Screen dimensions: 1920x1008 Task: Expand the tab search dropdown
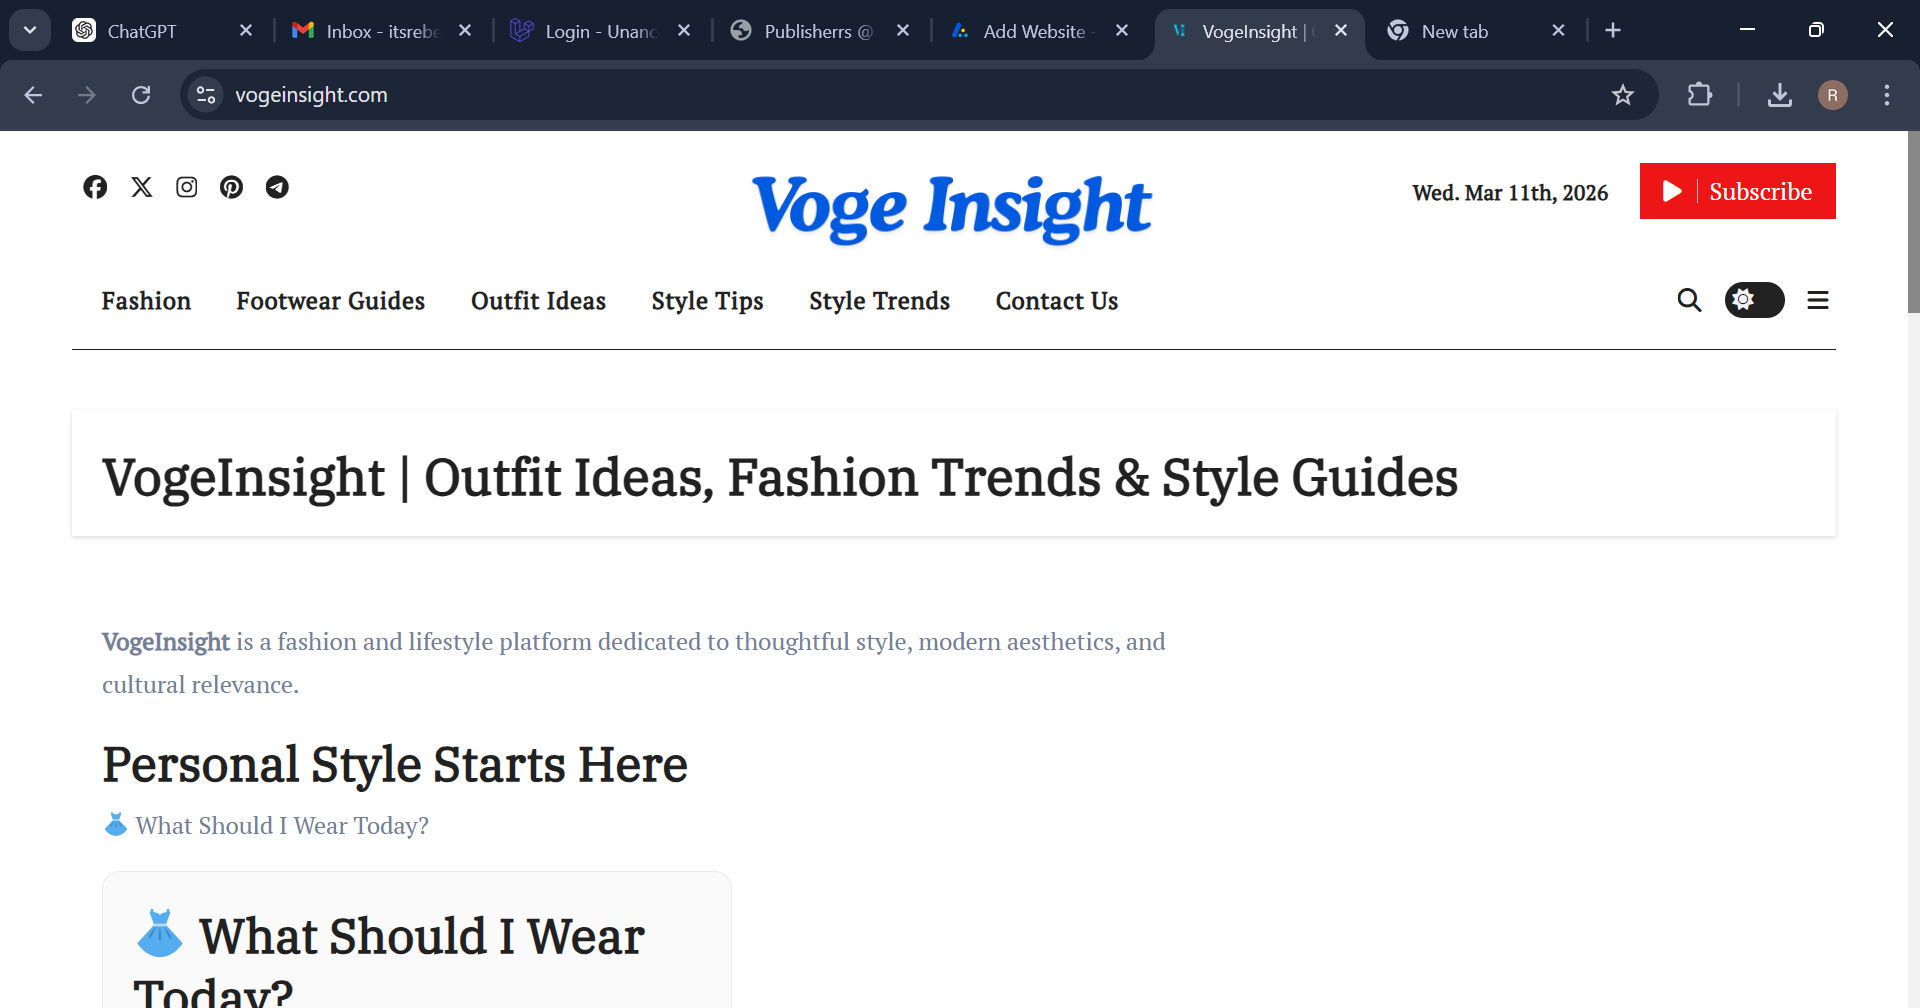[30, 31]
